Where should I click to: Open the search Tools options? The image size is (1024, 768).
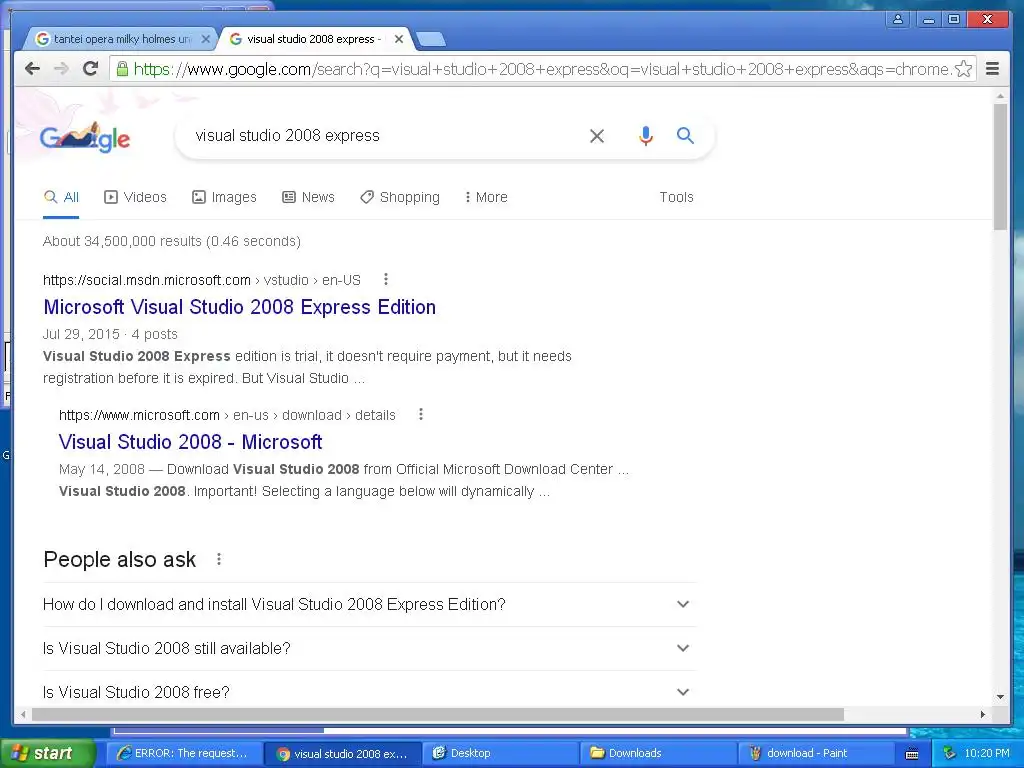coord(676,197)
